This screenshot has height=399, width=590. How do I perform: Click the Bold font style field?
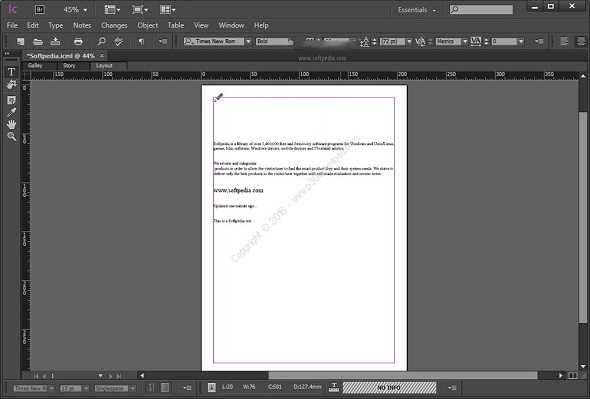point(272,41)
